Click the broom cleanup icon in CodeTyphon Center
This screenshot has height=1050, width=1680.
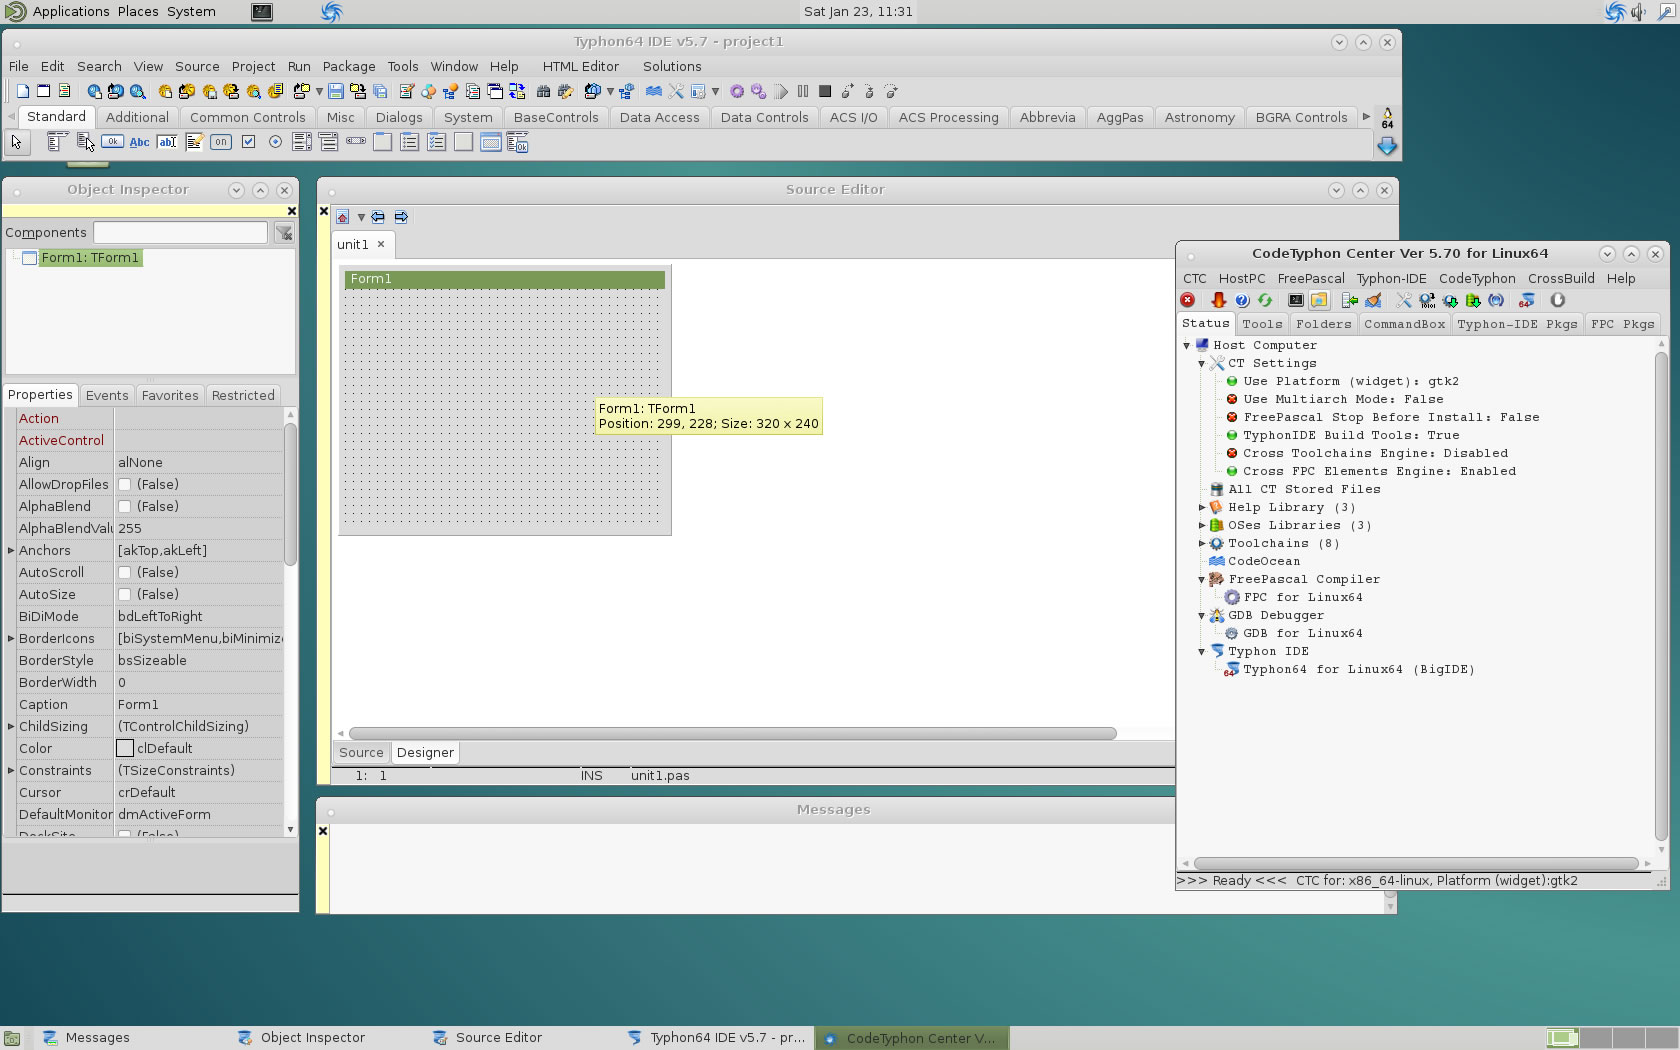pos(1374,300)
